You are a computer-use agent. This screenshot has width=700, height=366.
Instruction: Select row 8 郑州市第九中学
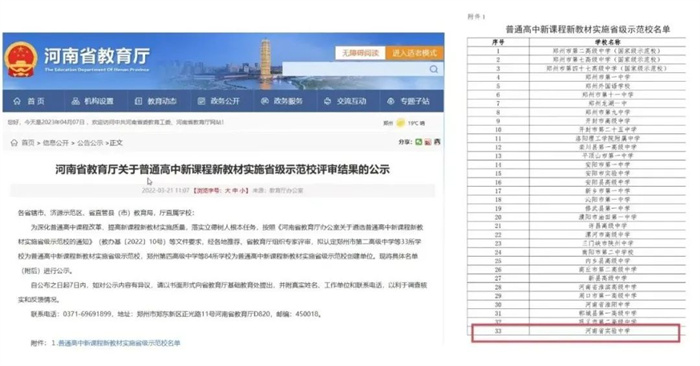(x=576, y=112)
